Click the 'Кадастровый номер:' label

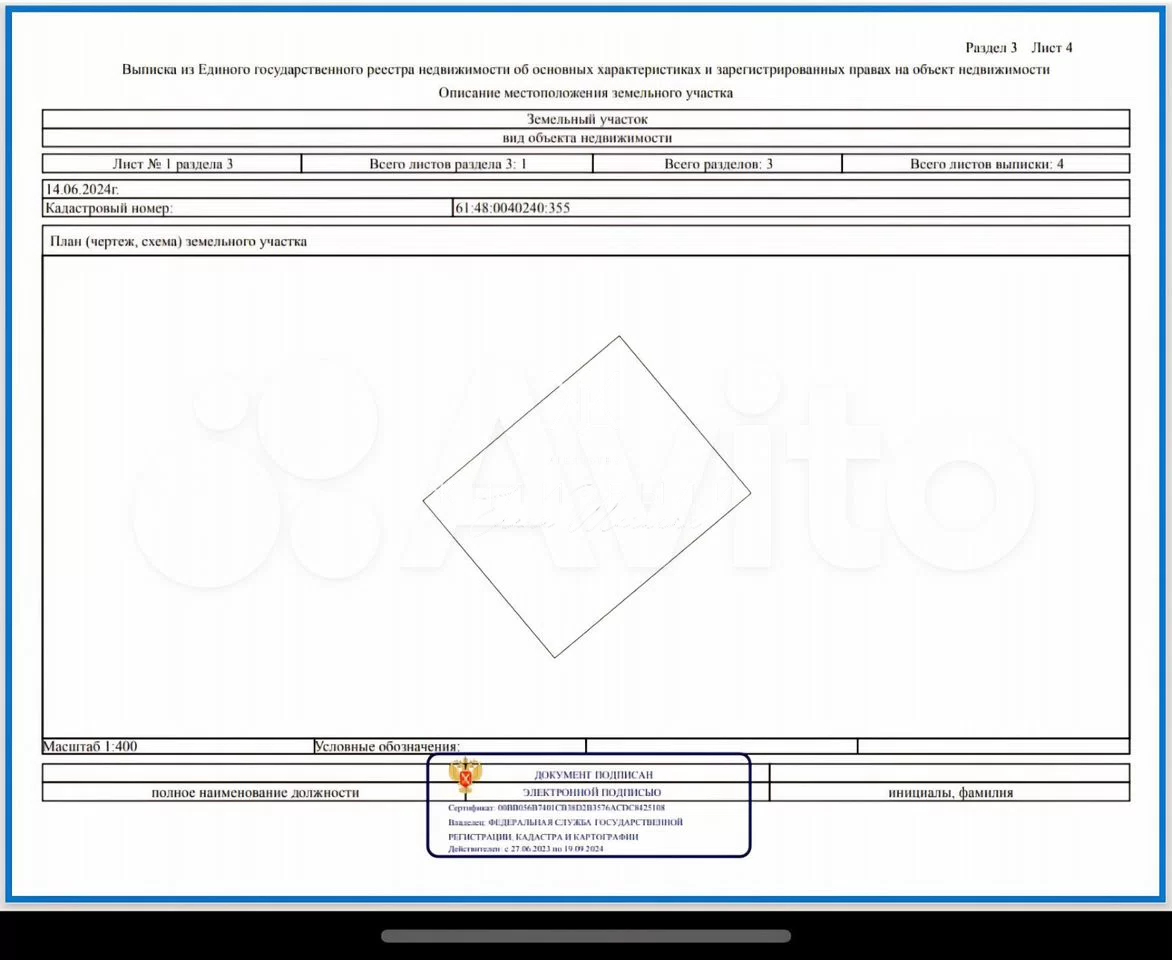pyautogui.click(x=109, y=208)
